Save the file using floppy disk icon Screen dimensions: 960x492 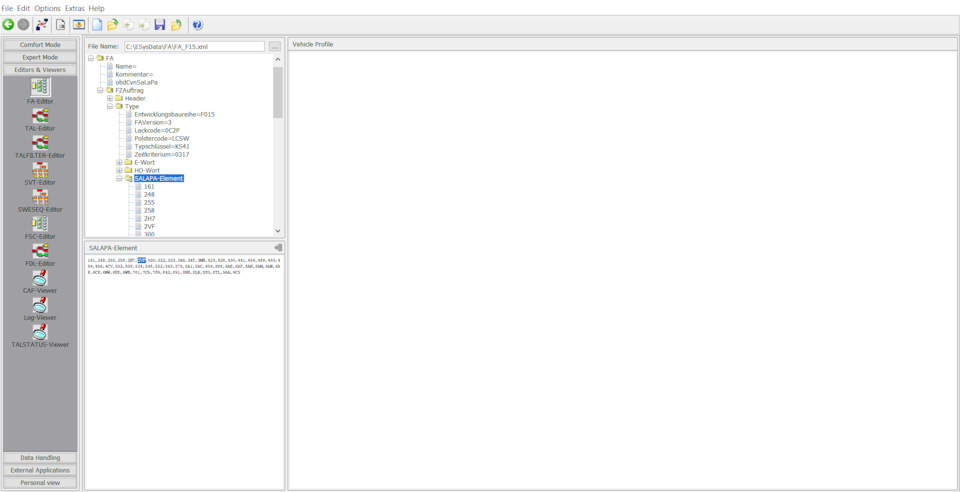pyautogui.click(x=160, y=25)
